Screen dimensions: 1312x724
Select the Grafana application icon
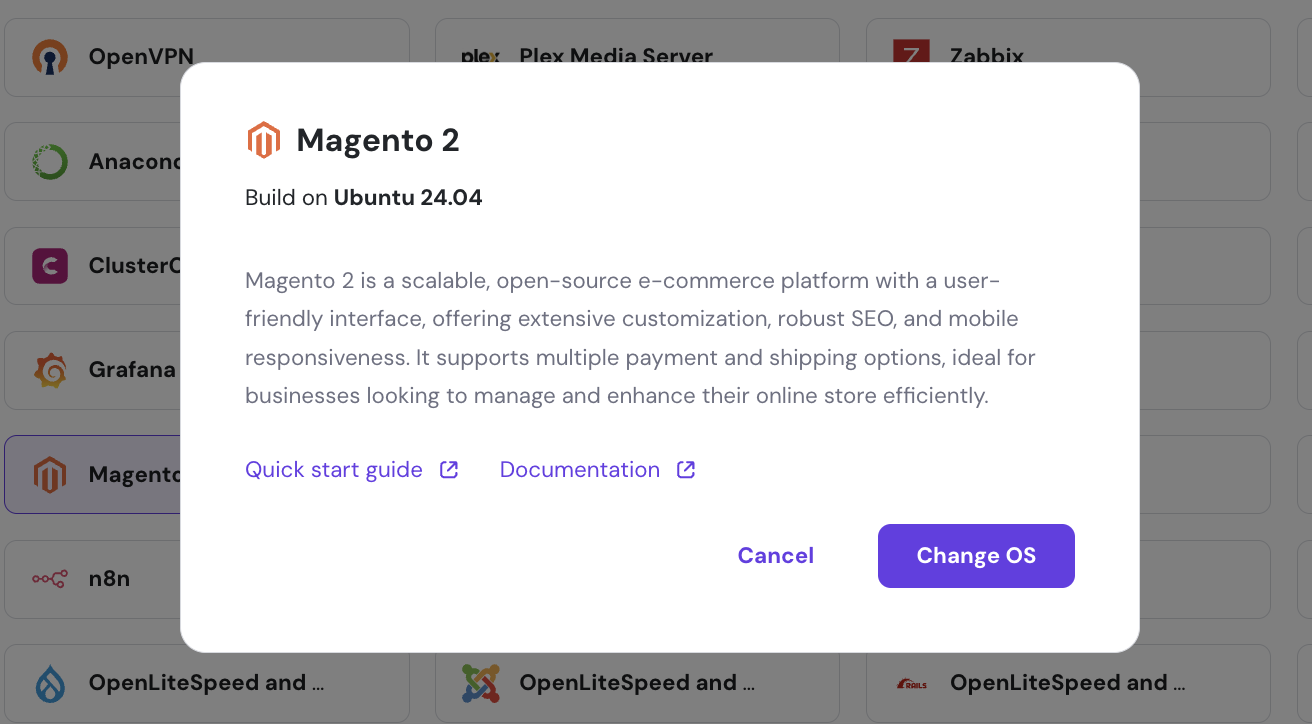50,369
